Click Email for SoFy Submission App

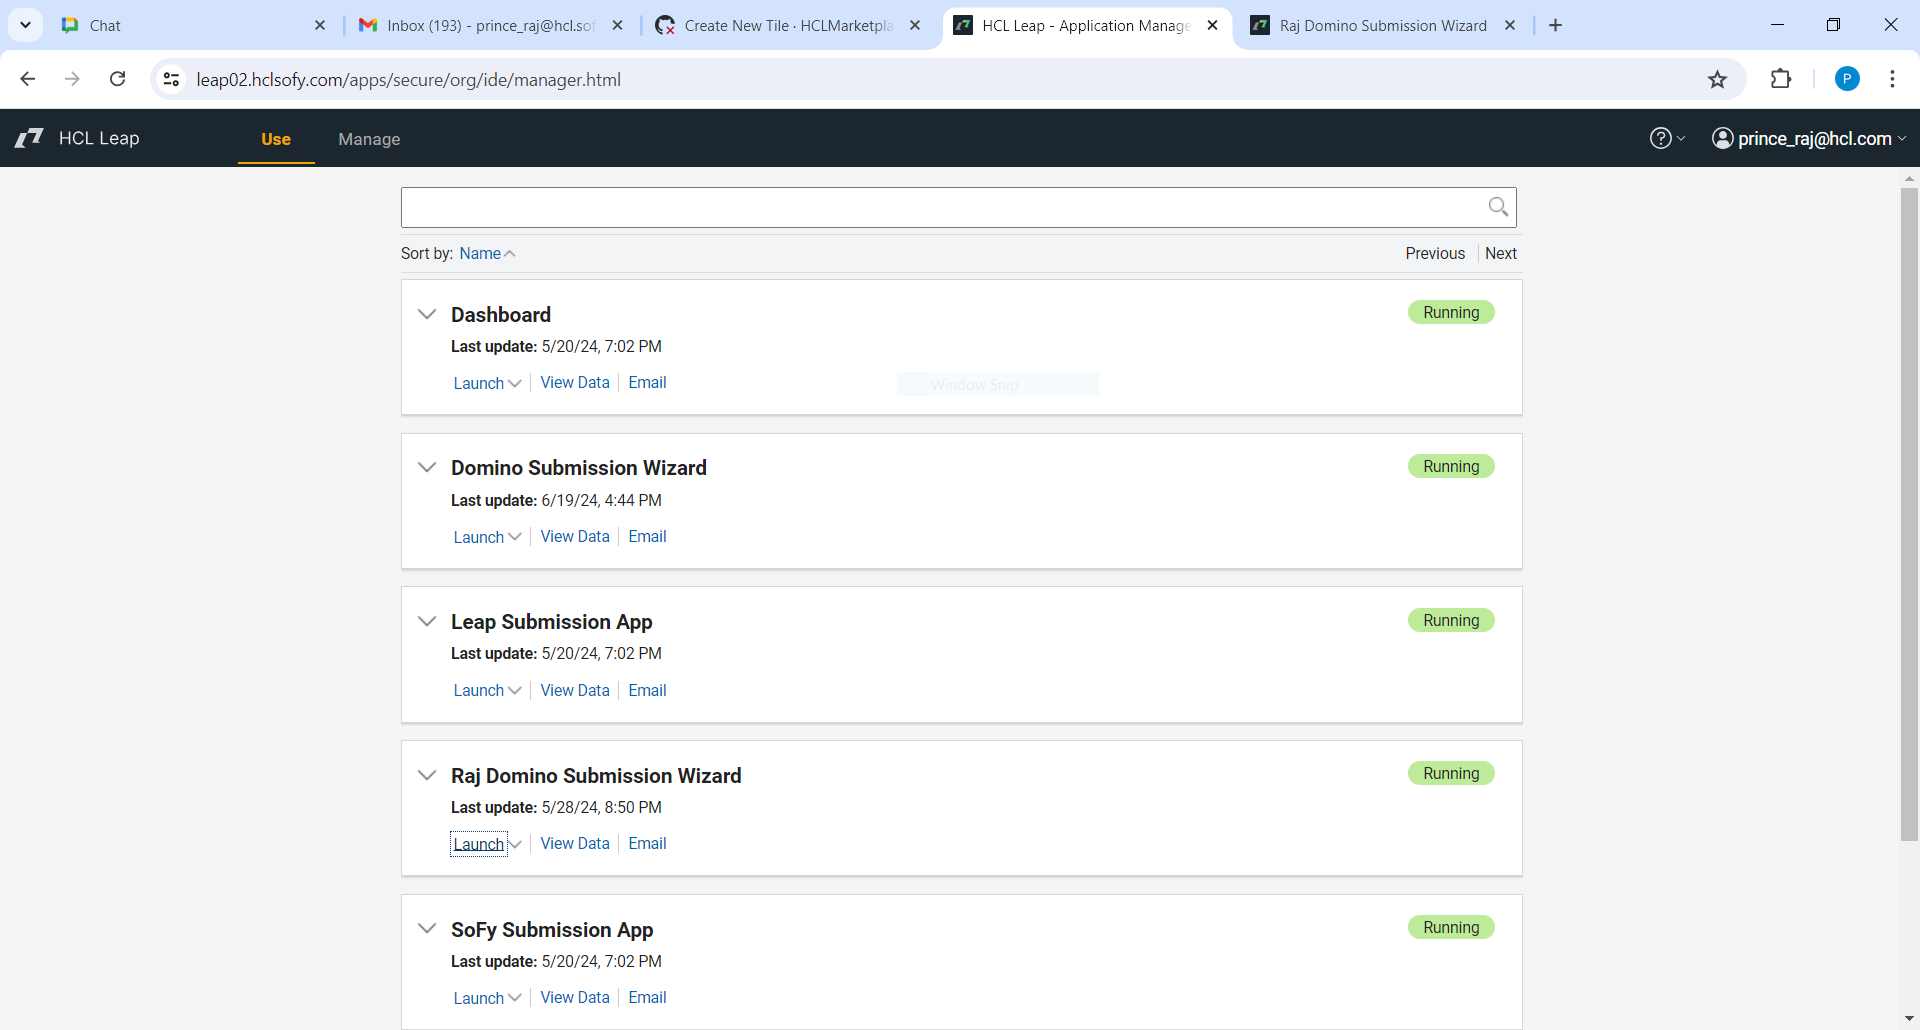647,997
